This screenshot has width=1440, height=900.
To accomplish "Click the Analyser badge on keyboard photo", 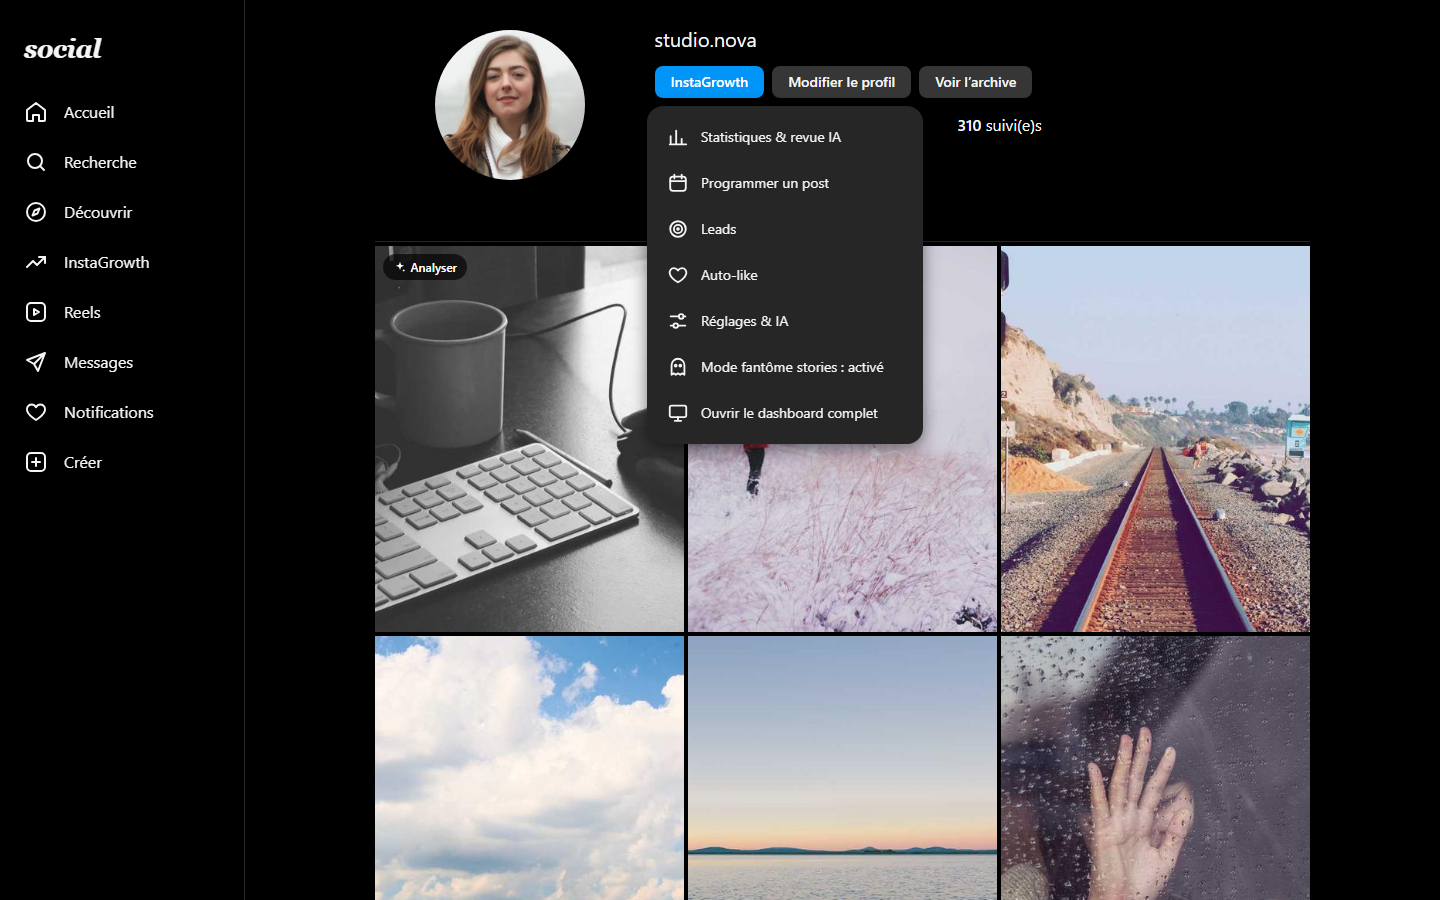I will pyautogui.click(x=425, y=267).
